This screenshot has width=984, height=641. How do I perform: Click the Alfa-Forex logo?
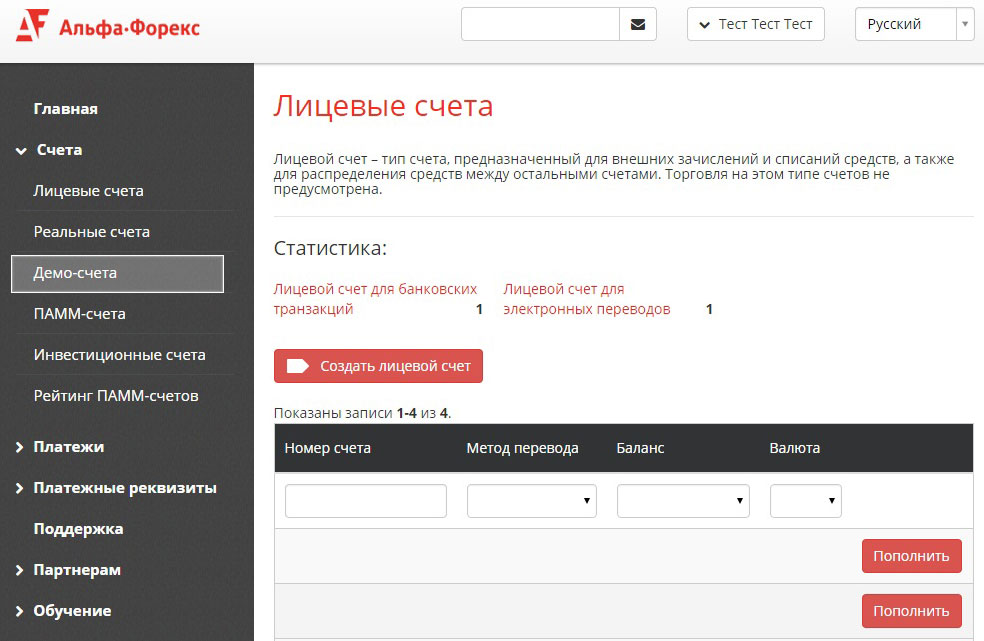point(108,26)
